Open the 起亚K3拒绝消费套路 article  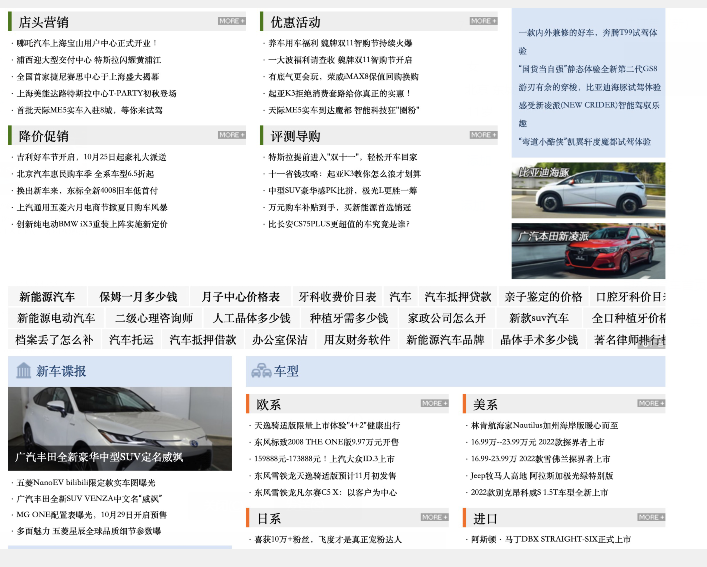tap(340, 93)
